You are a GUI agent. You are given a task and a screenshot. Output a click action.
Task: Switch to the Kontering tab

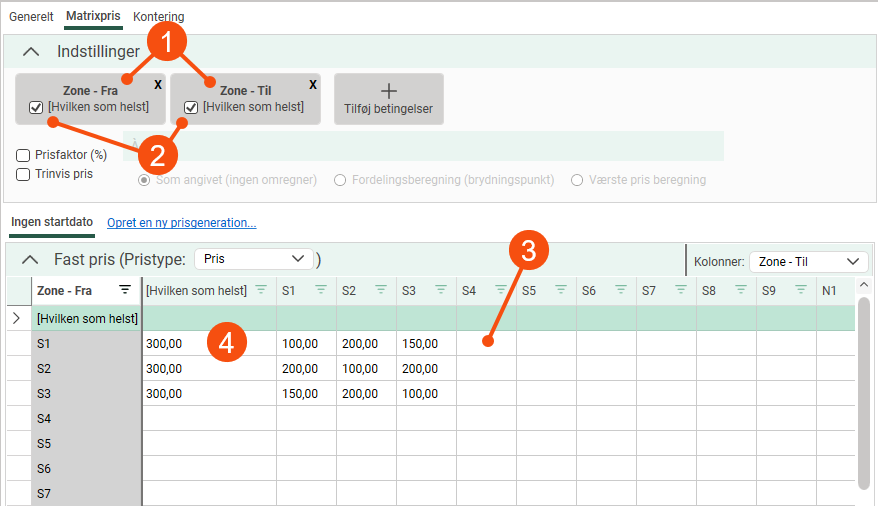tap(158, 17)
